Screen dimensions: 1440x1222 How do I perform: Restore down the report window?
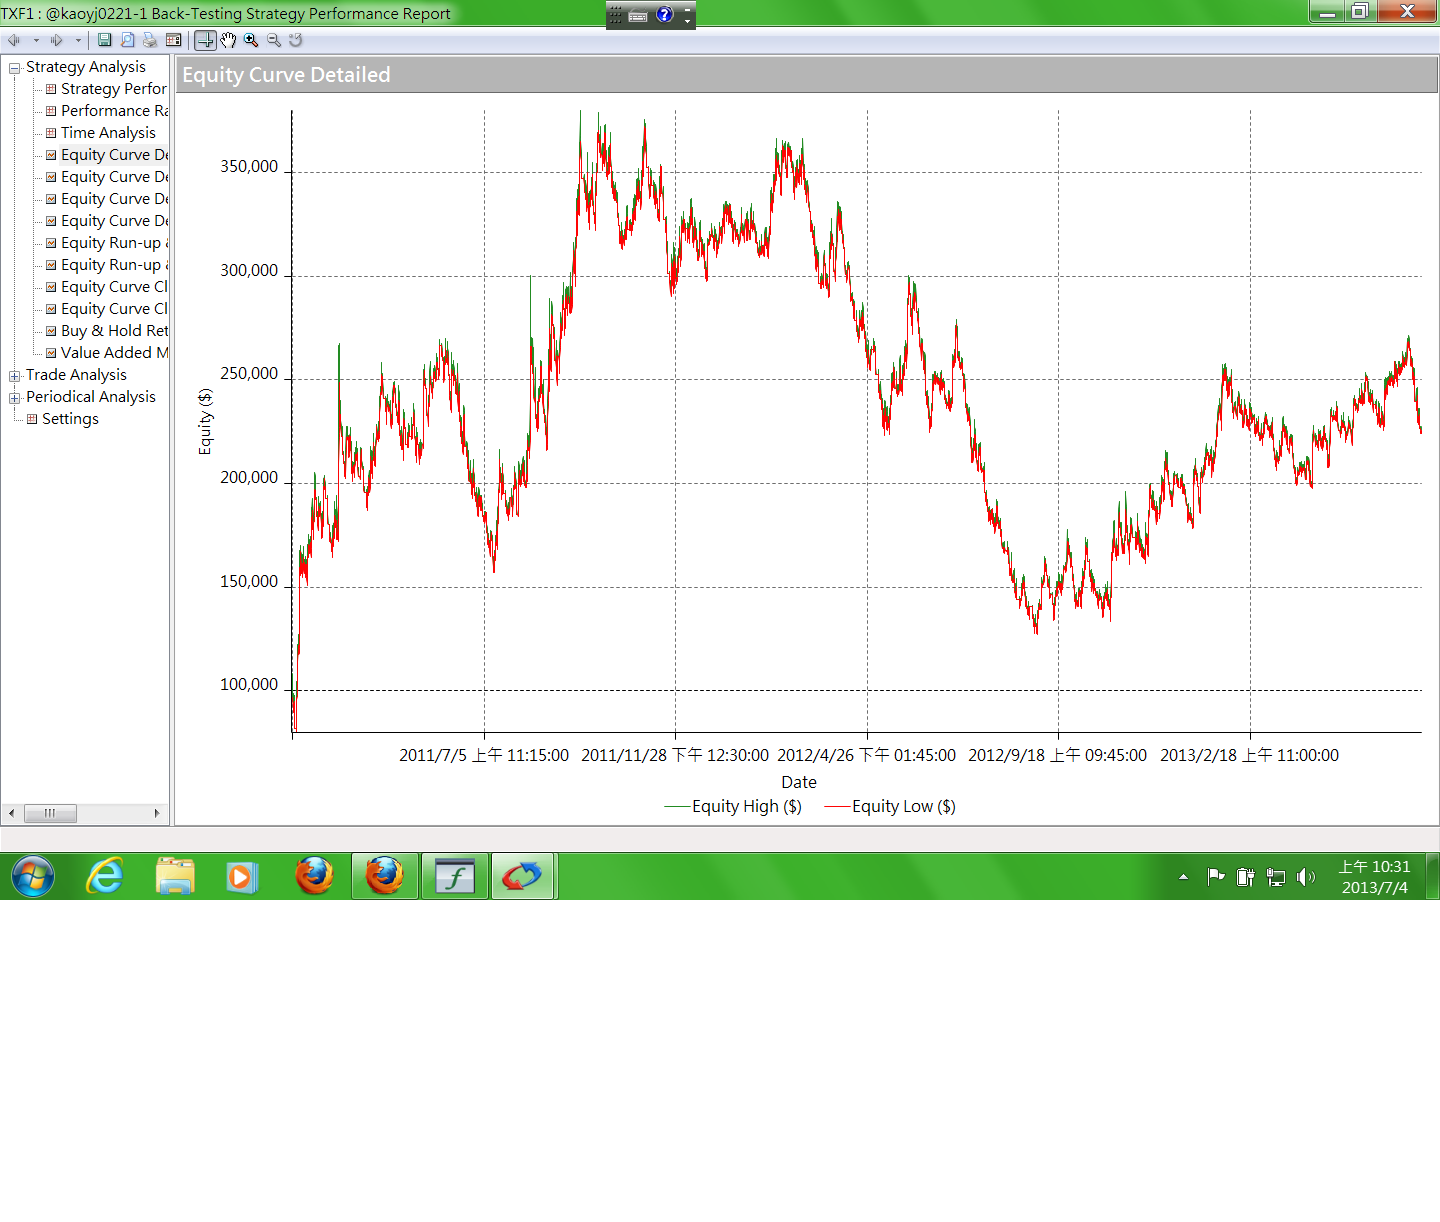coord(1359,11)
